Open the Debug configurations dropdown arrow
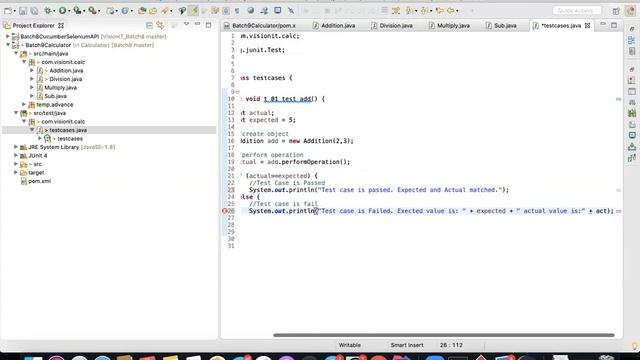This screenshot has width=640, height=360. [x=54, y=11]
